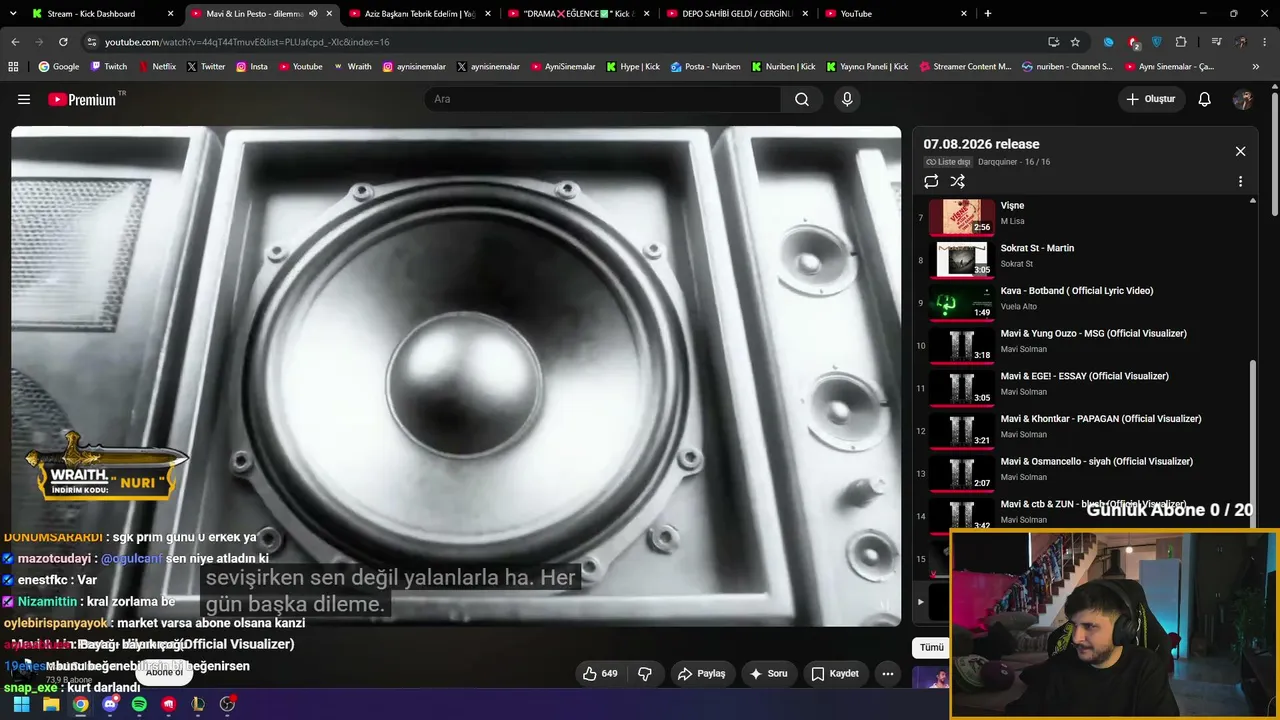Image resolution: width=1280 pixels, height=720 pixels.
Task: Shuffle the playlist
Action: click(x=957, y=181)
